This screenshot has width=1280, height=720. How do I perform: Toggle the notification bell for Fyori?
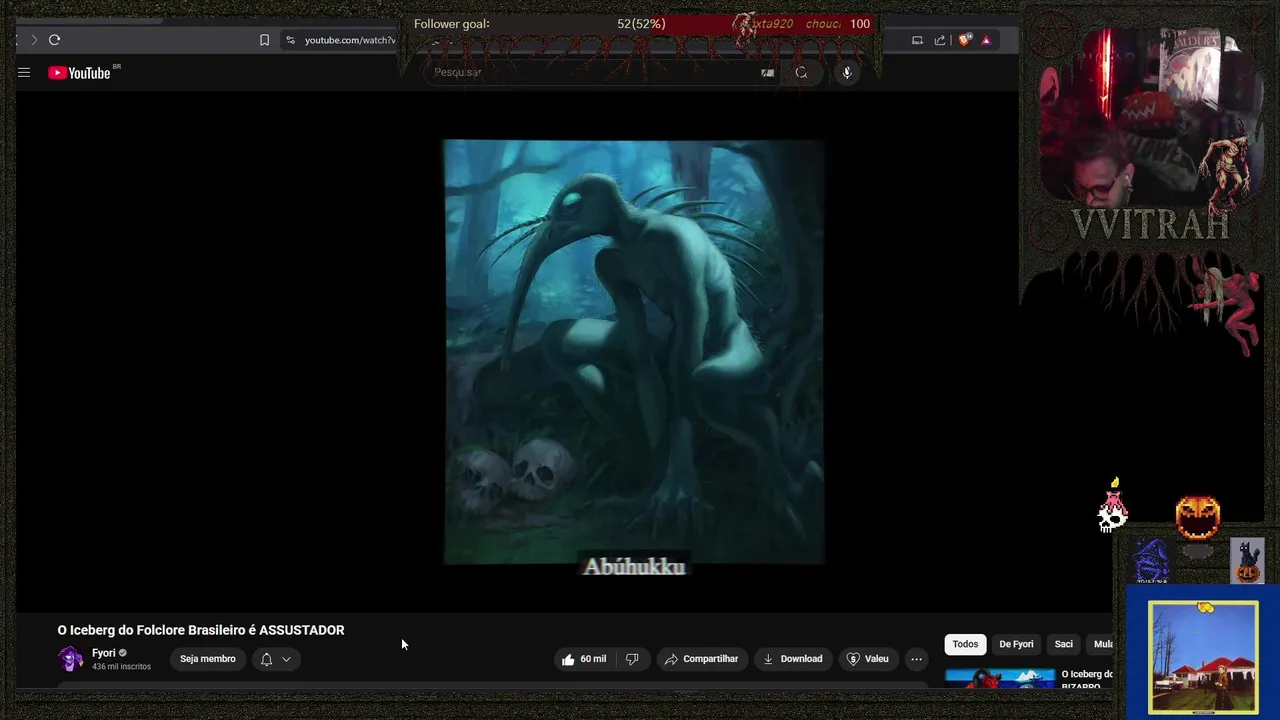tap(266, 659)
